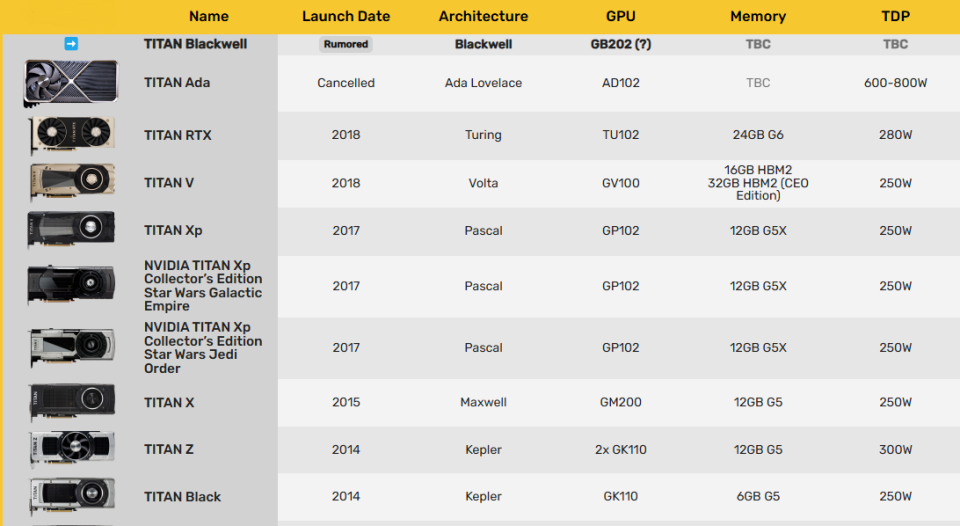960x526 pixels.
Task: Click the Cancelled launch date for TITAN Ada
Action: coord(346,83)
